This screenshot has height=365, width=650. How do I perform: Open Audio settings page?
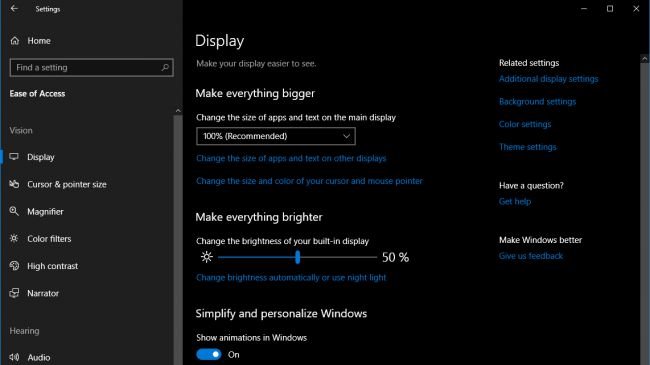tap(39, 358)
